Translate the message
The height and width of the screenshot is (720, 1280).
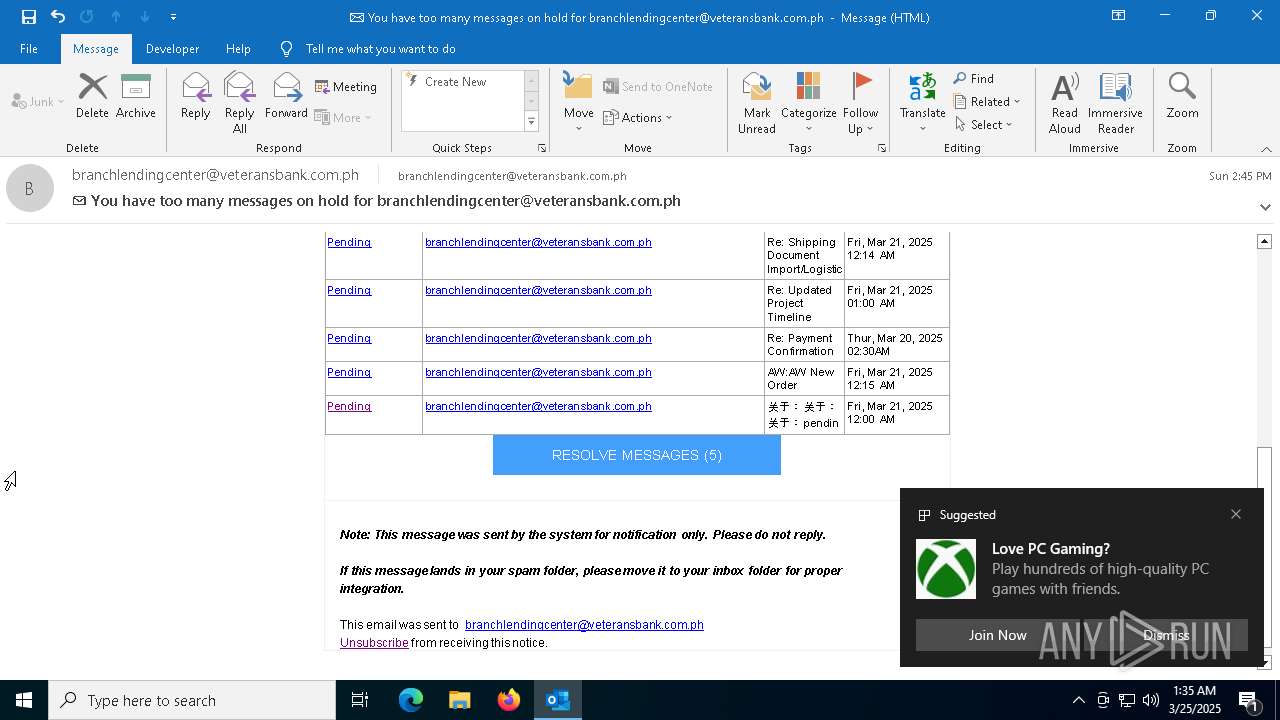click(922, 103)
